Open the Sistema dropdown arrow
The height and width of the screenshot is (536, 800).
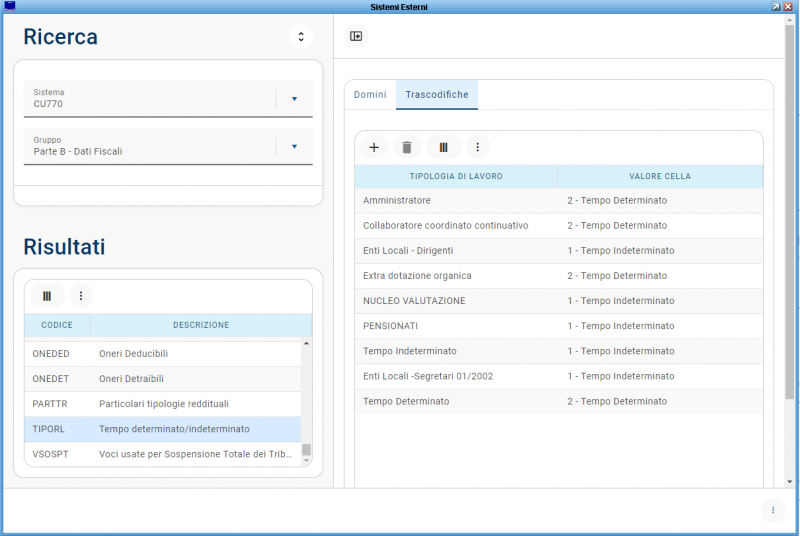(x=294, y=99)
